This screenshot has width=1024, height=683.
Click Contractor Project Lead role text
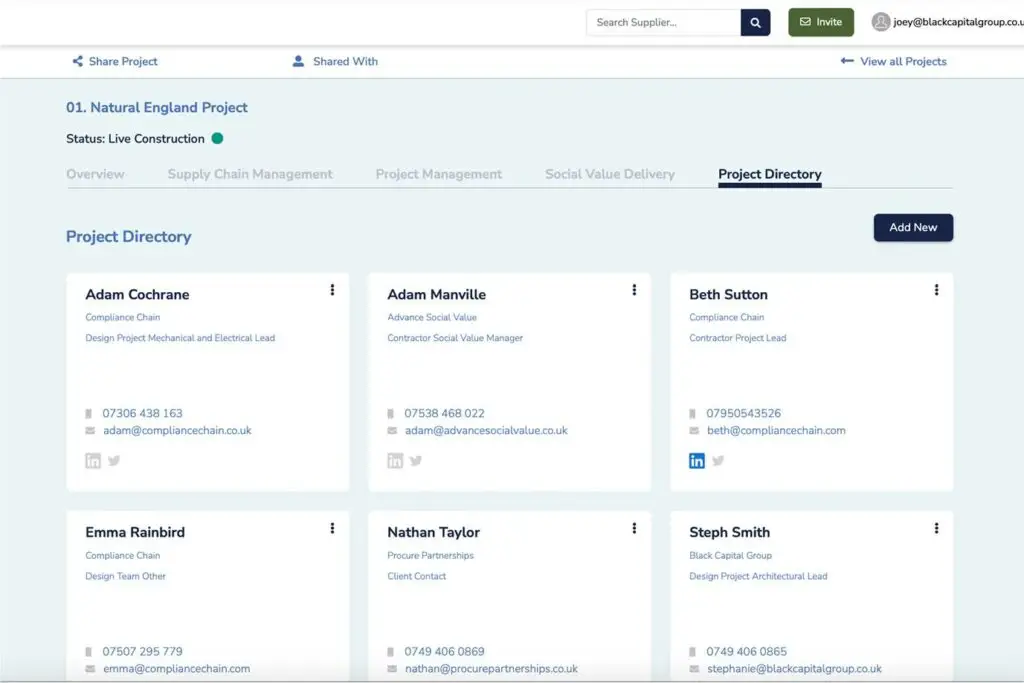(x=737, y=338)
